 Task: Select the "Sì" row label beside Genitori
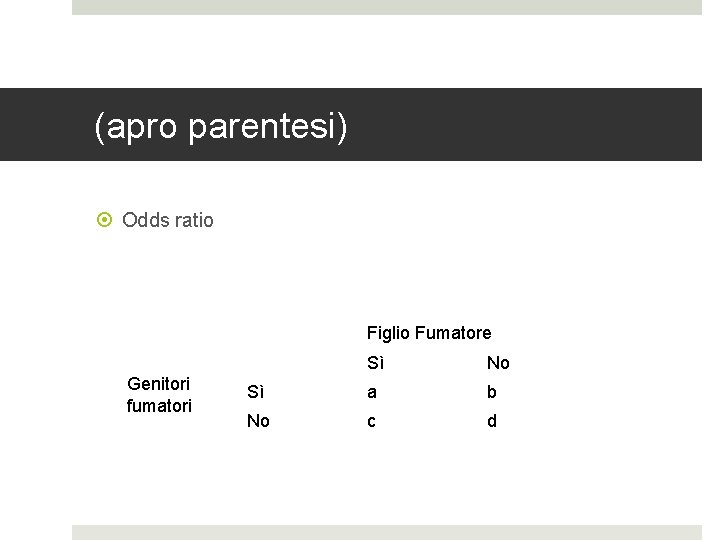(256, 392)
